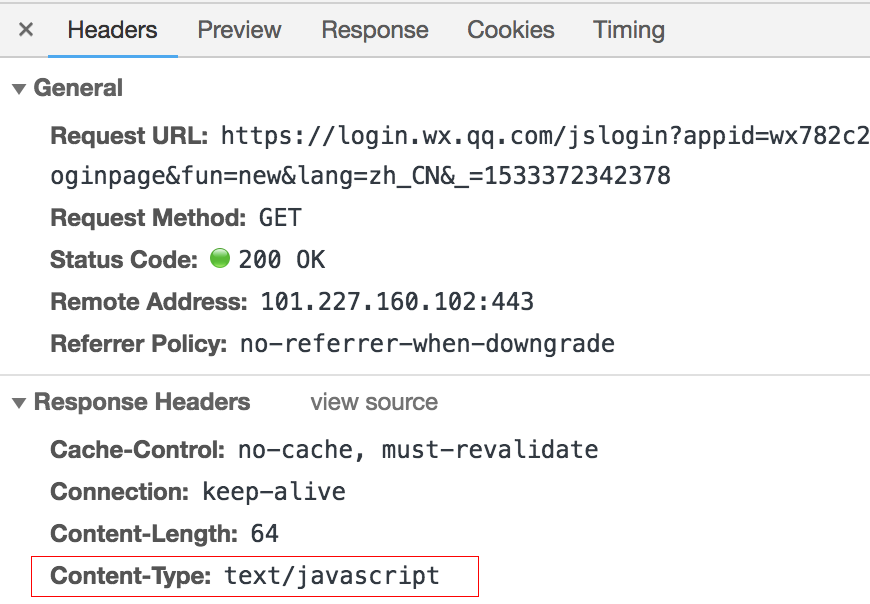Click the Request Method GET value
The height and width of the screenshot is (604, 870).
coord(280,218)
